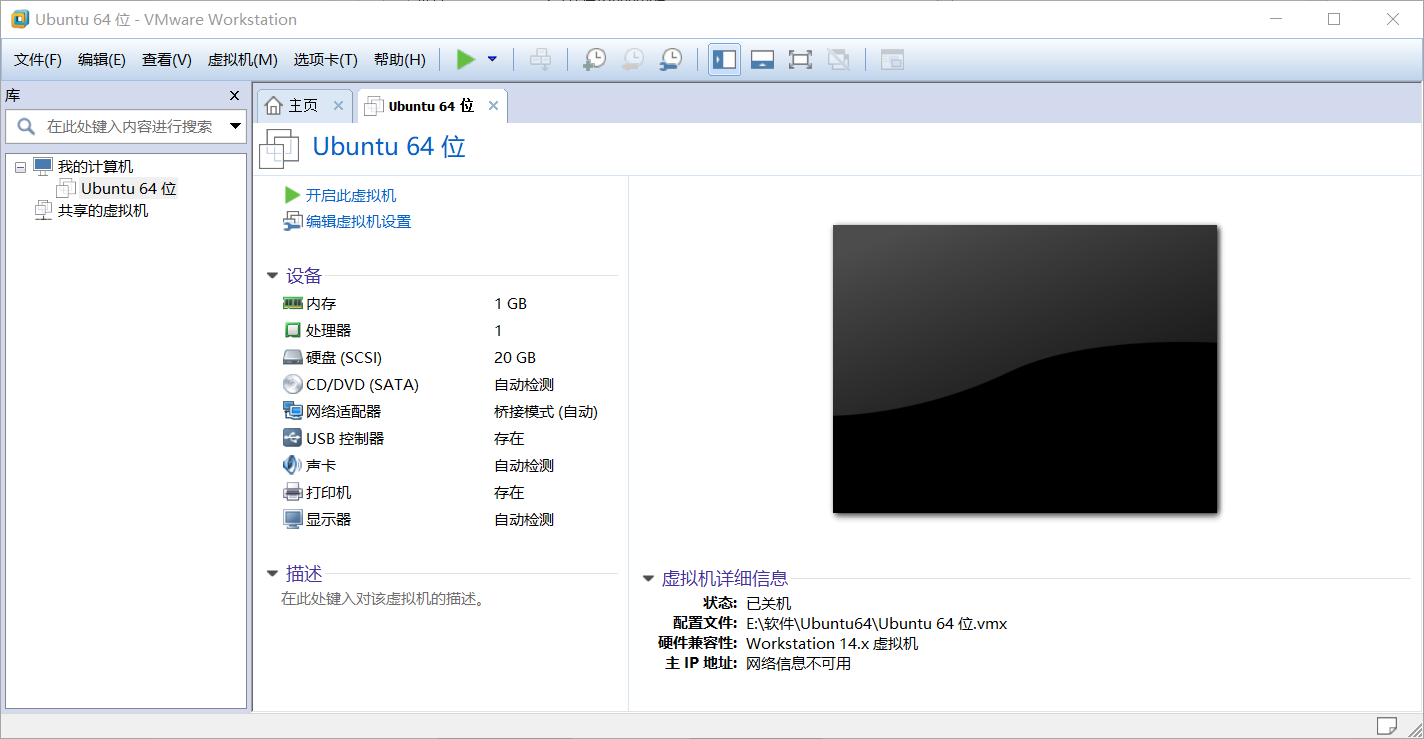The height and width of the screenshot is (739, 1424).
Task: Show the thumbnail bar using toolbar icon
Action: (x=762, y=59)
